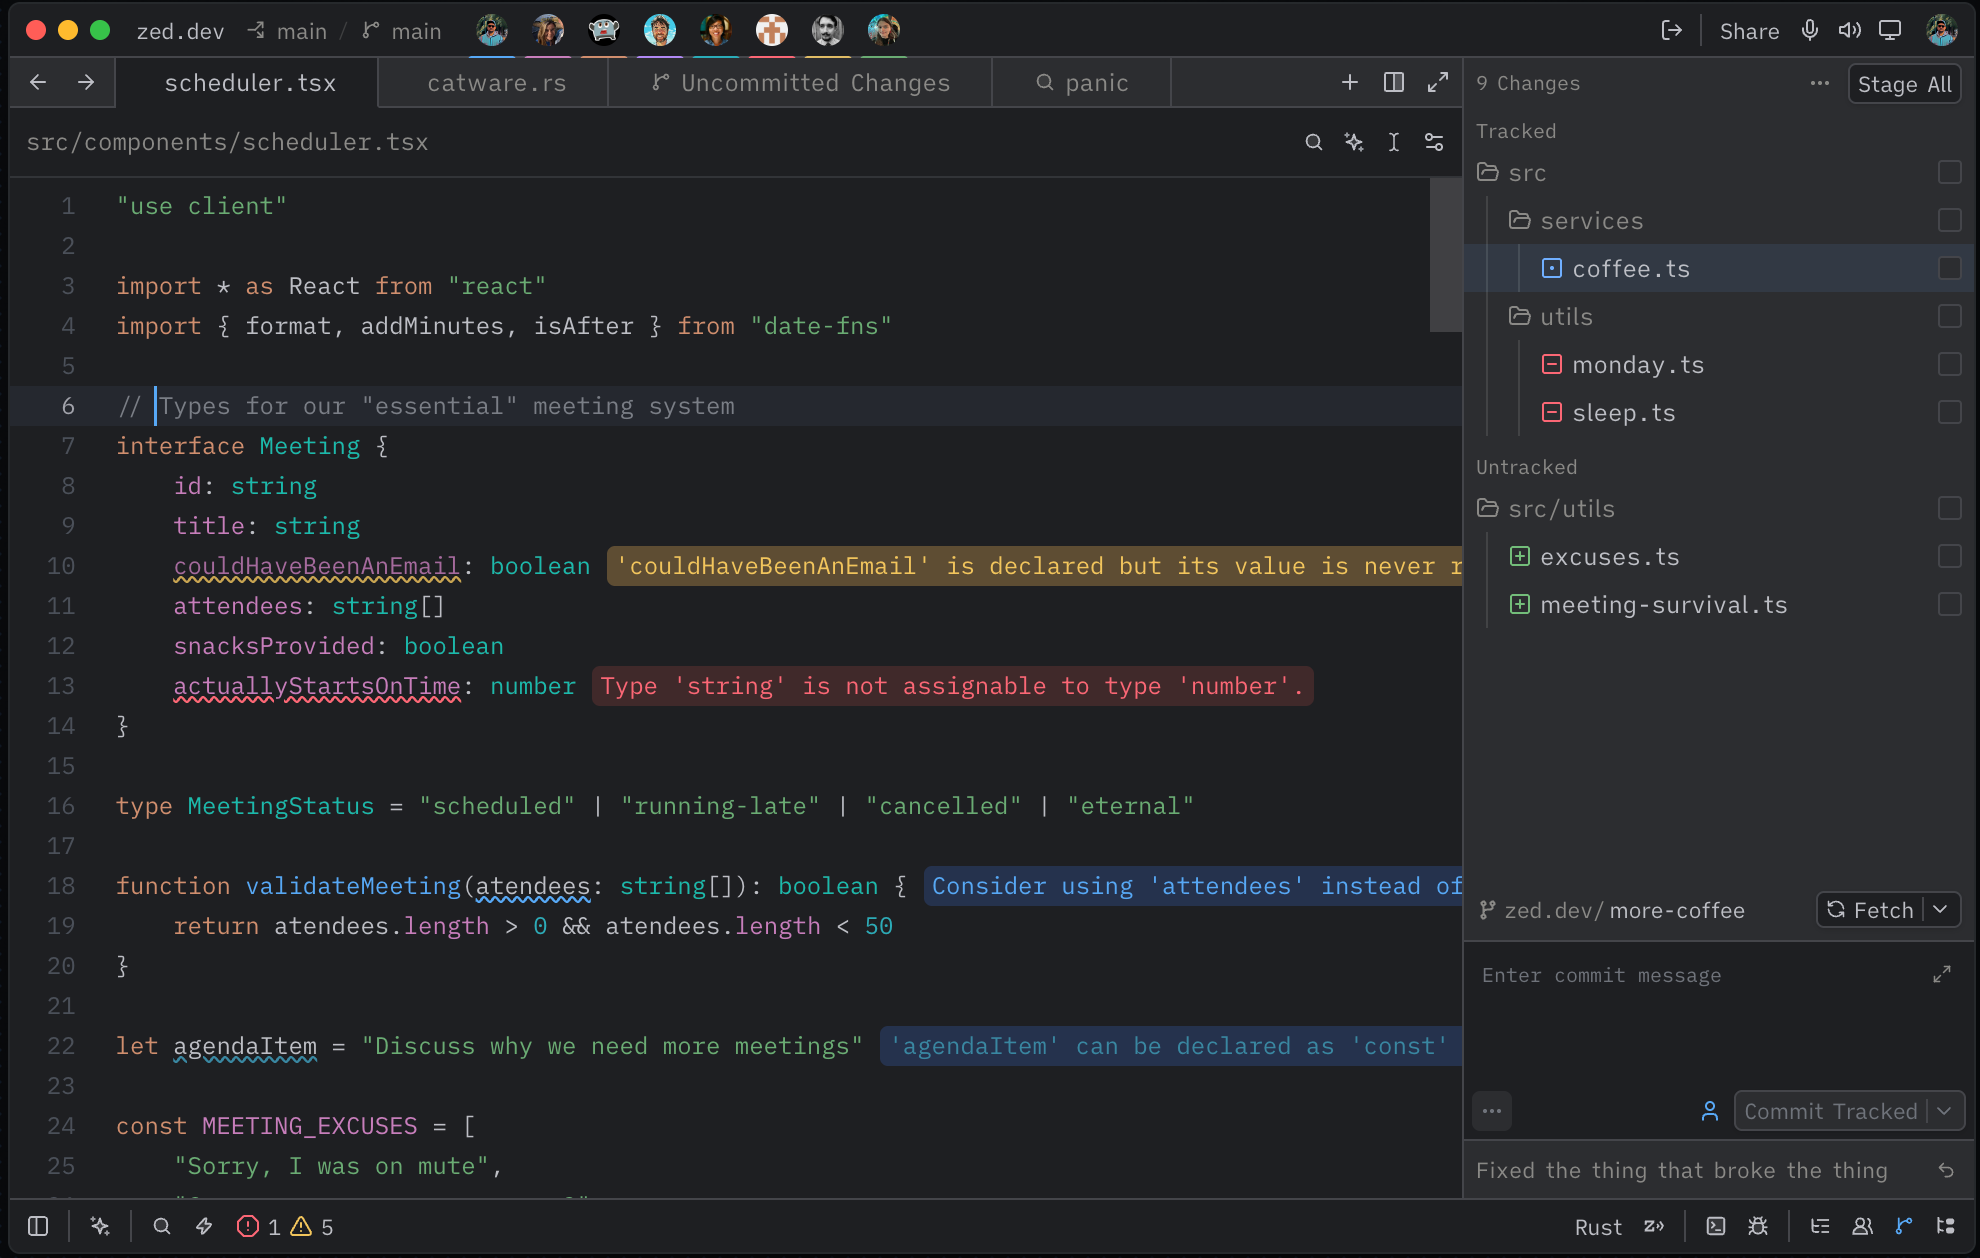Select the scheduler.tsx tab
This screenshot has height=1258, width=1980.
(x=249, y=83)
